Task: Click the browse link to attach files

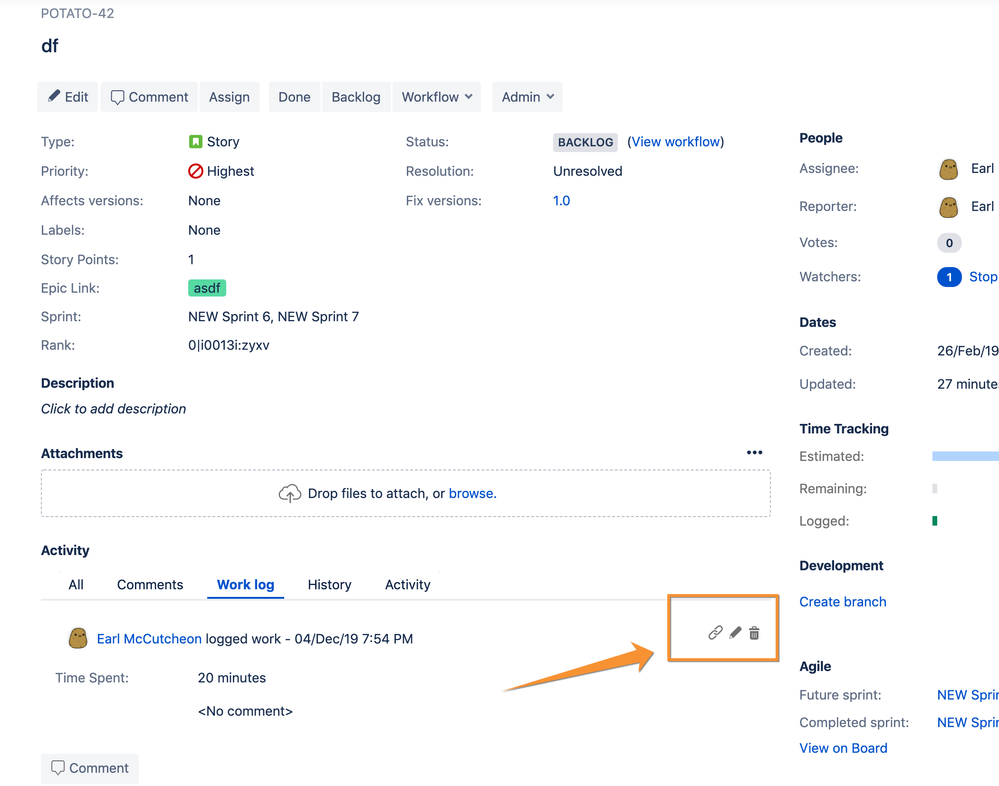Action: pos(472,493)
